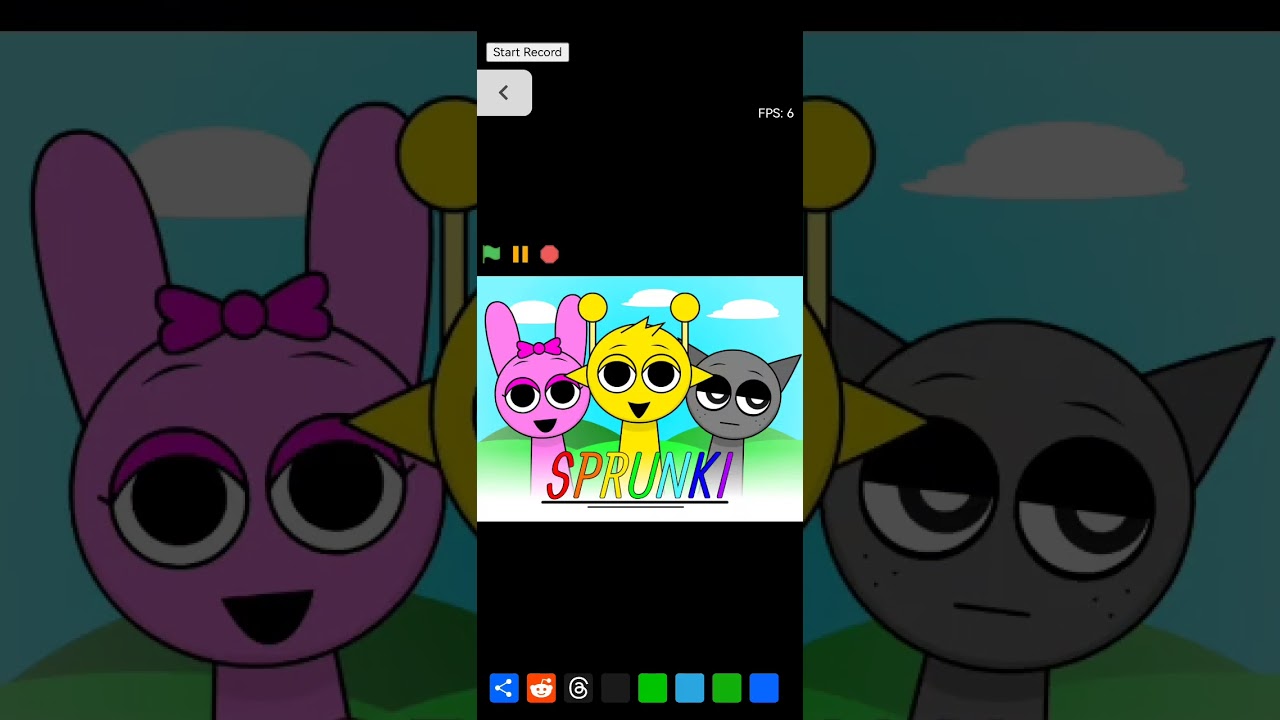Click the Start Record button
This screenshot has height=720, width=1280.
tap(527, 52)
